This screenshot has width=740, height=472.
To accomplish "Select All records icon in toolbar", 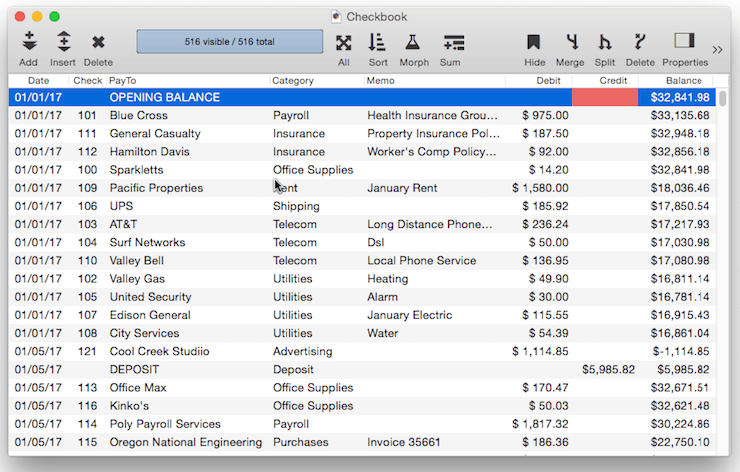I will [344, 42].
